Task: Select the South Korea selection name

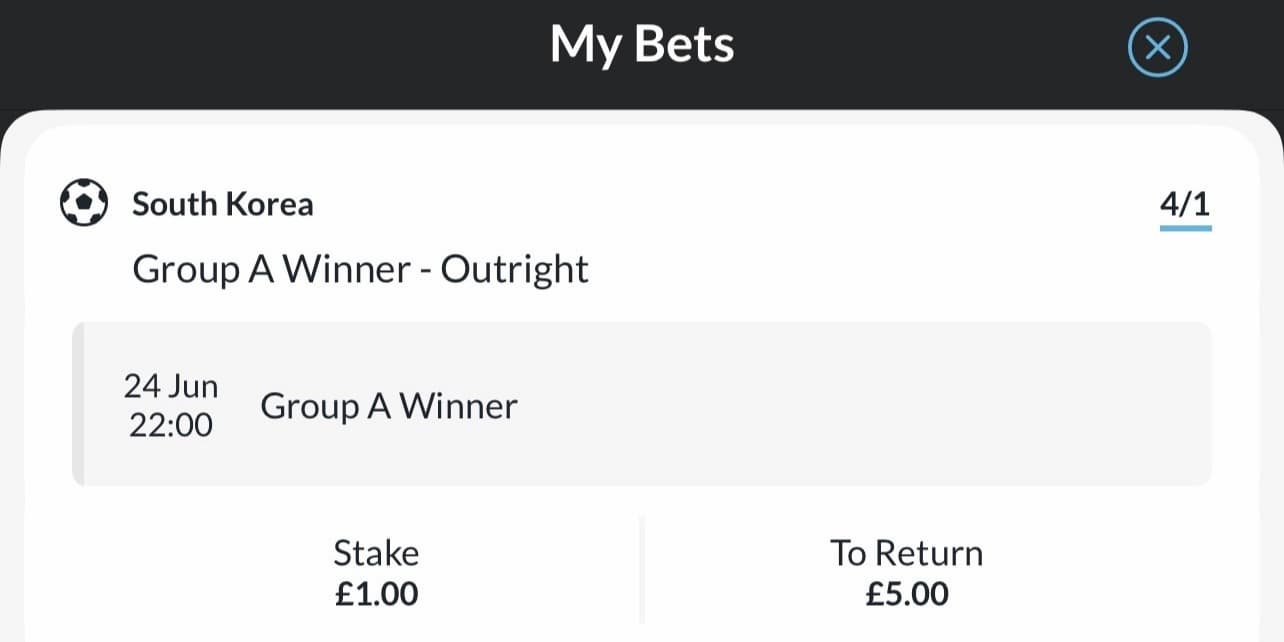Action: 223,204
